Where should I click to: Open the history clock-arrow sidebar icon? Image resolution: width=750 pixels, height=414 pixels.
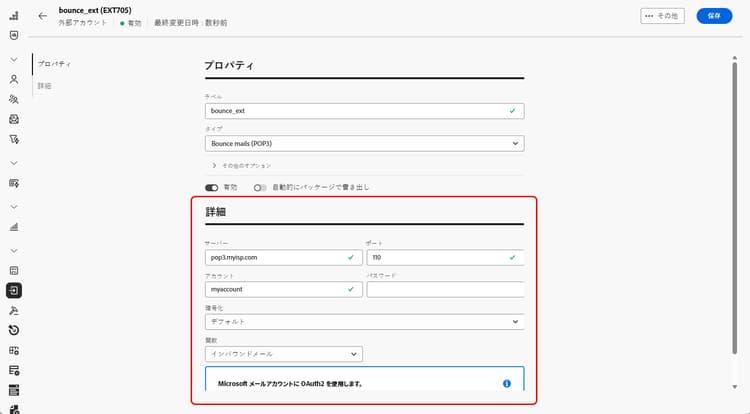14,330
